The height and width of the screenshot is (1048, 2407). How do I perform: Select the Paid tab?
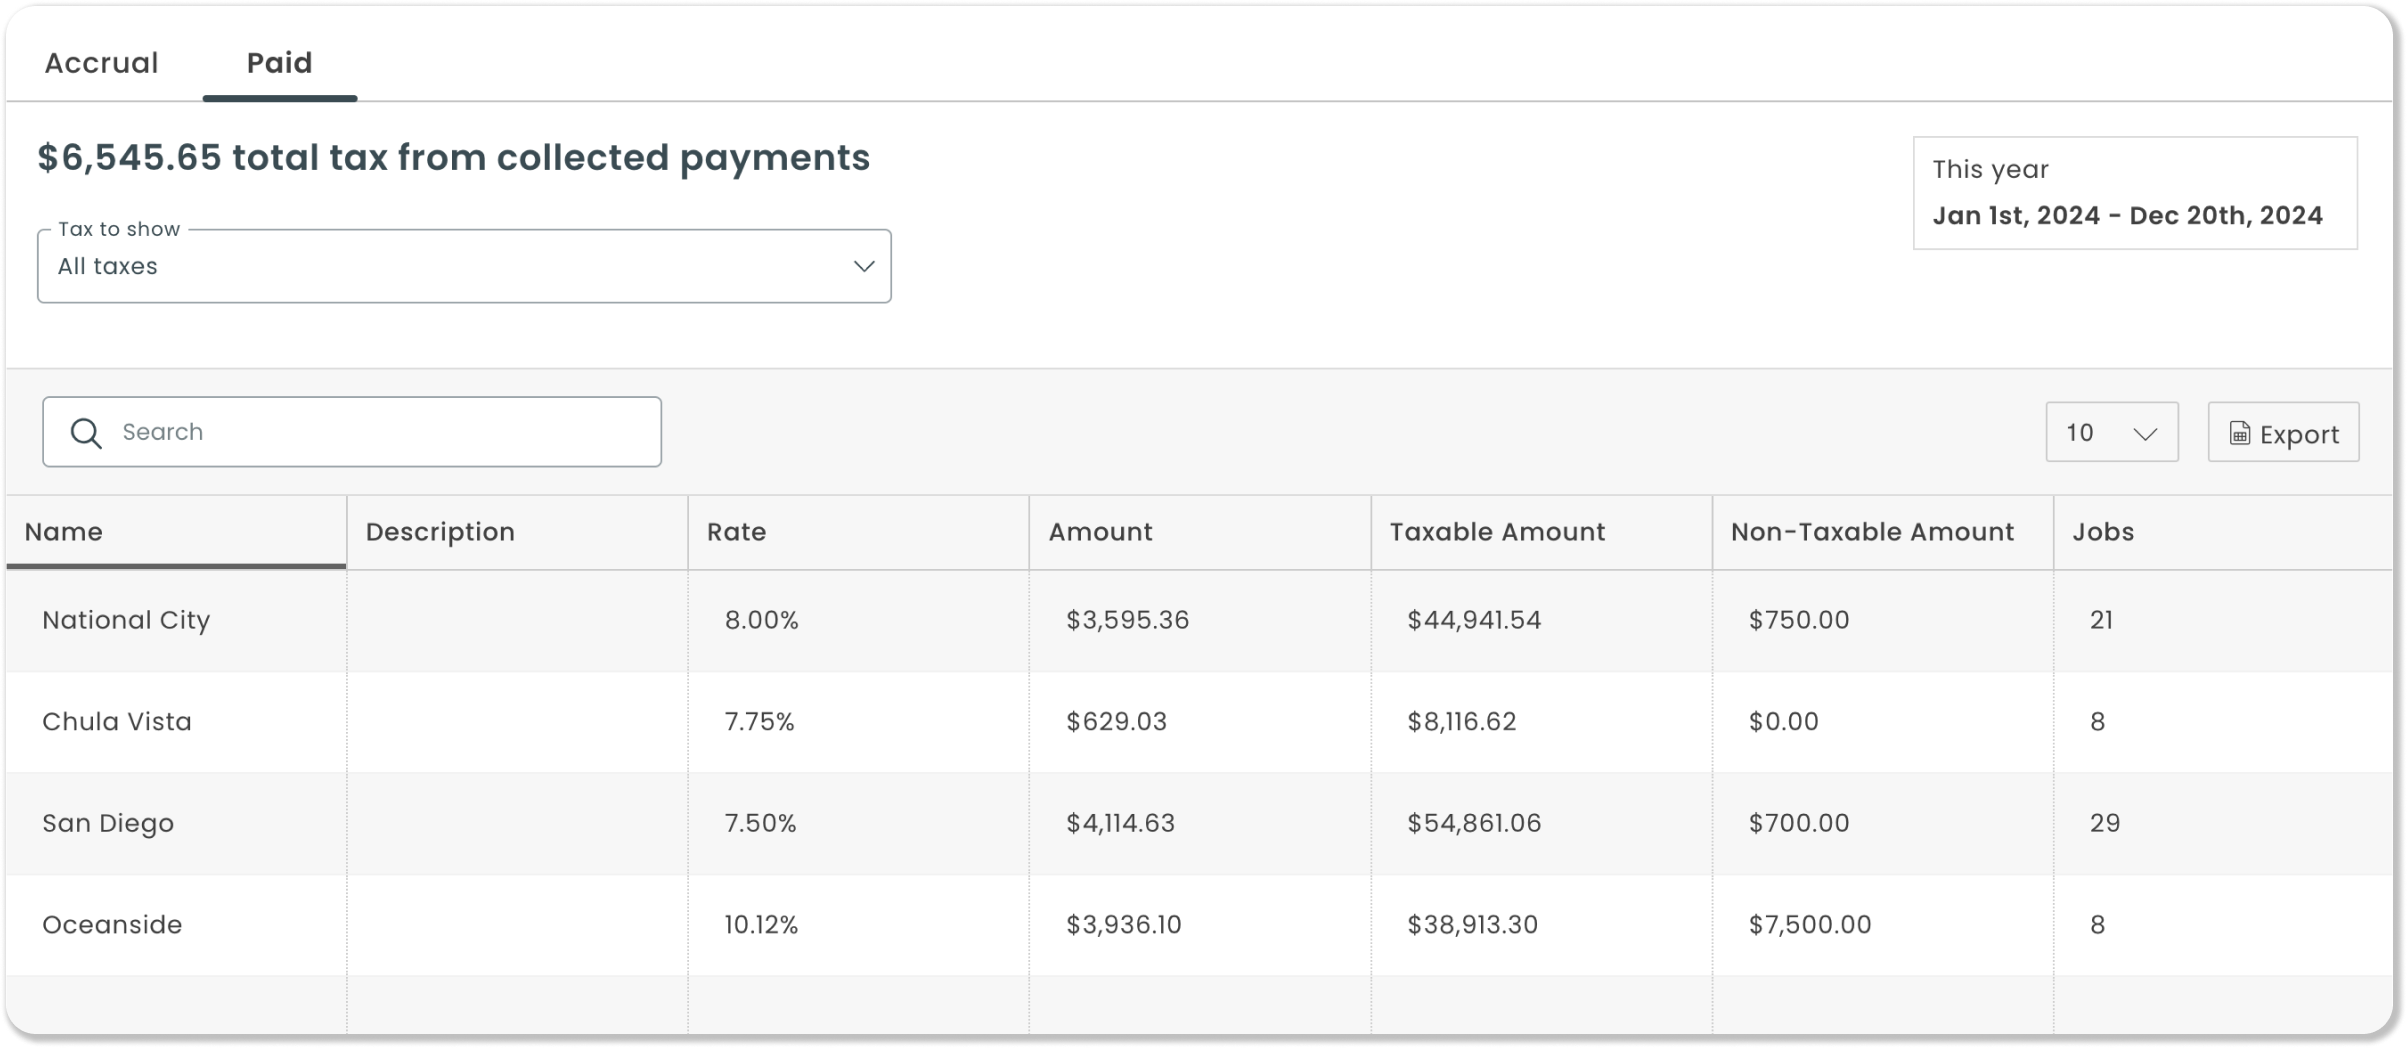279,62
